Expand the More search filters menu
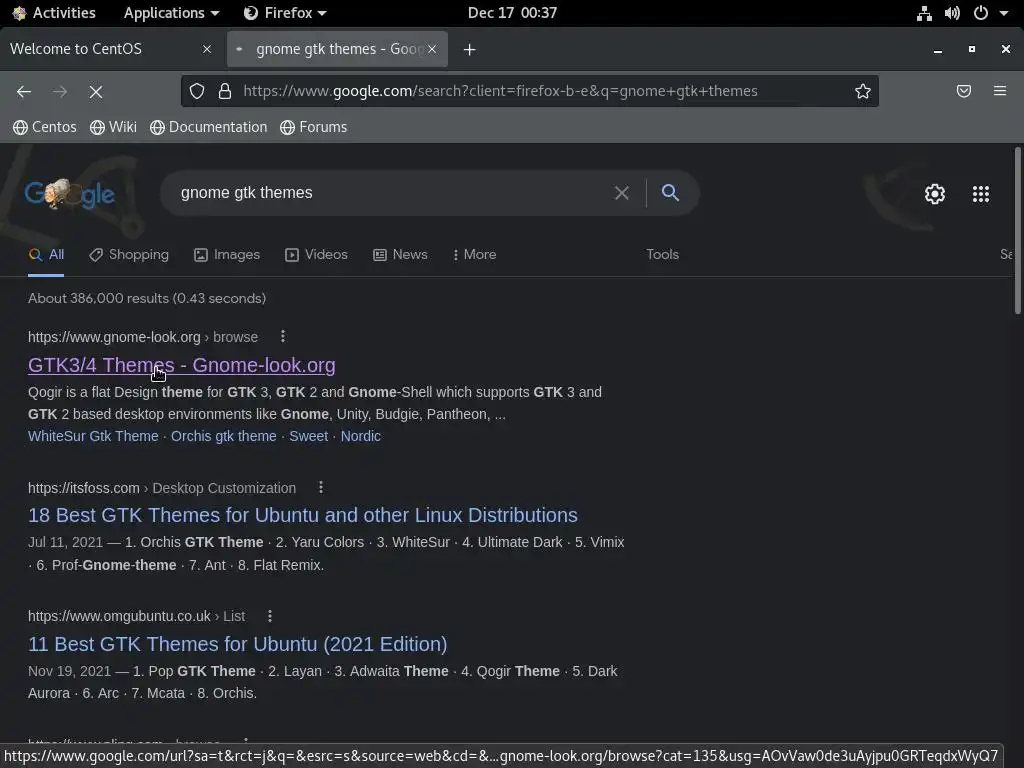 point(474,255)
